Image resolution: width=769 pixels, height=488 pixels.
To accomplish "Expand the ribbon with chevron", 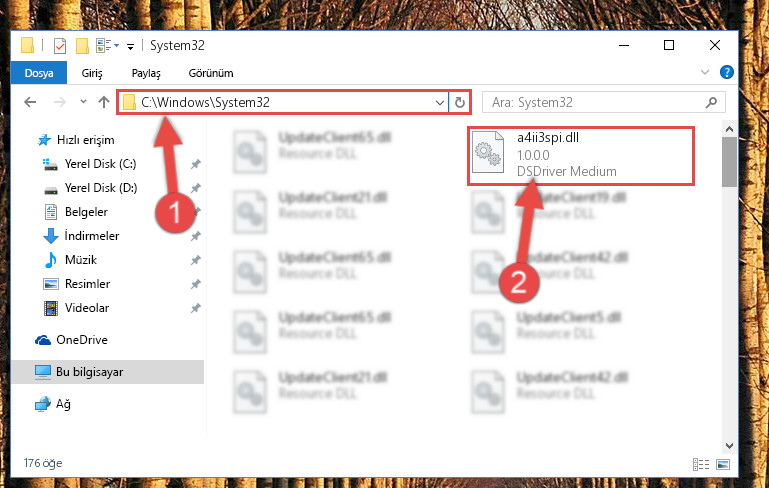I will pyautogui.click(x=705, y=72).
